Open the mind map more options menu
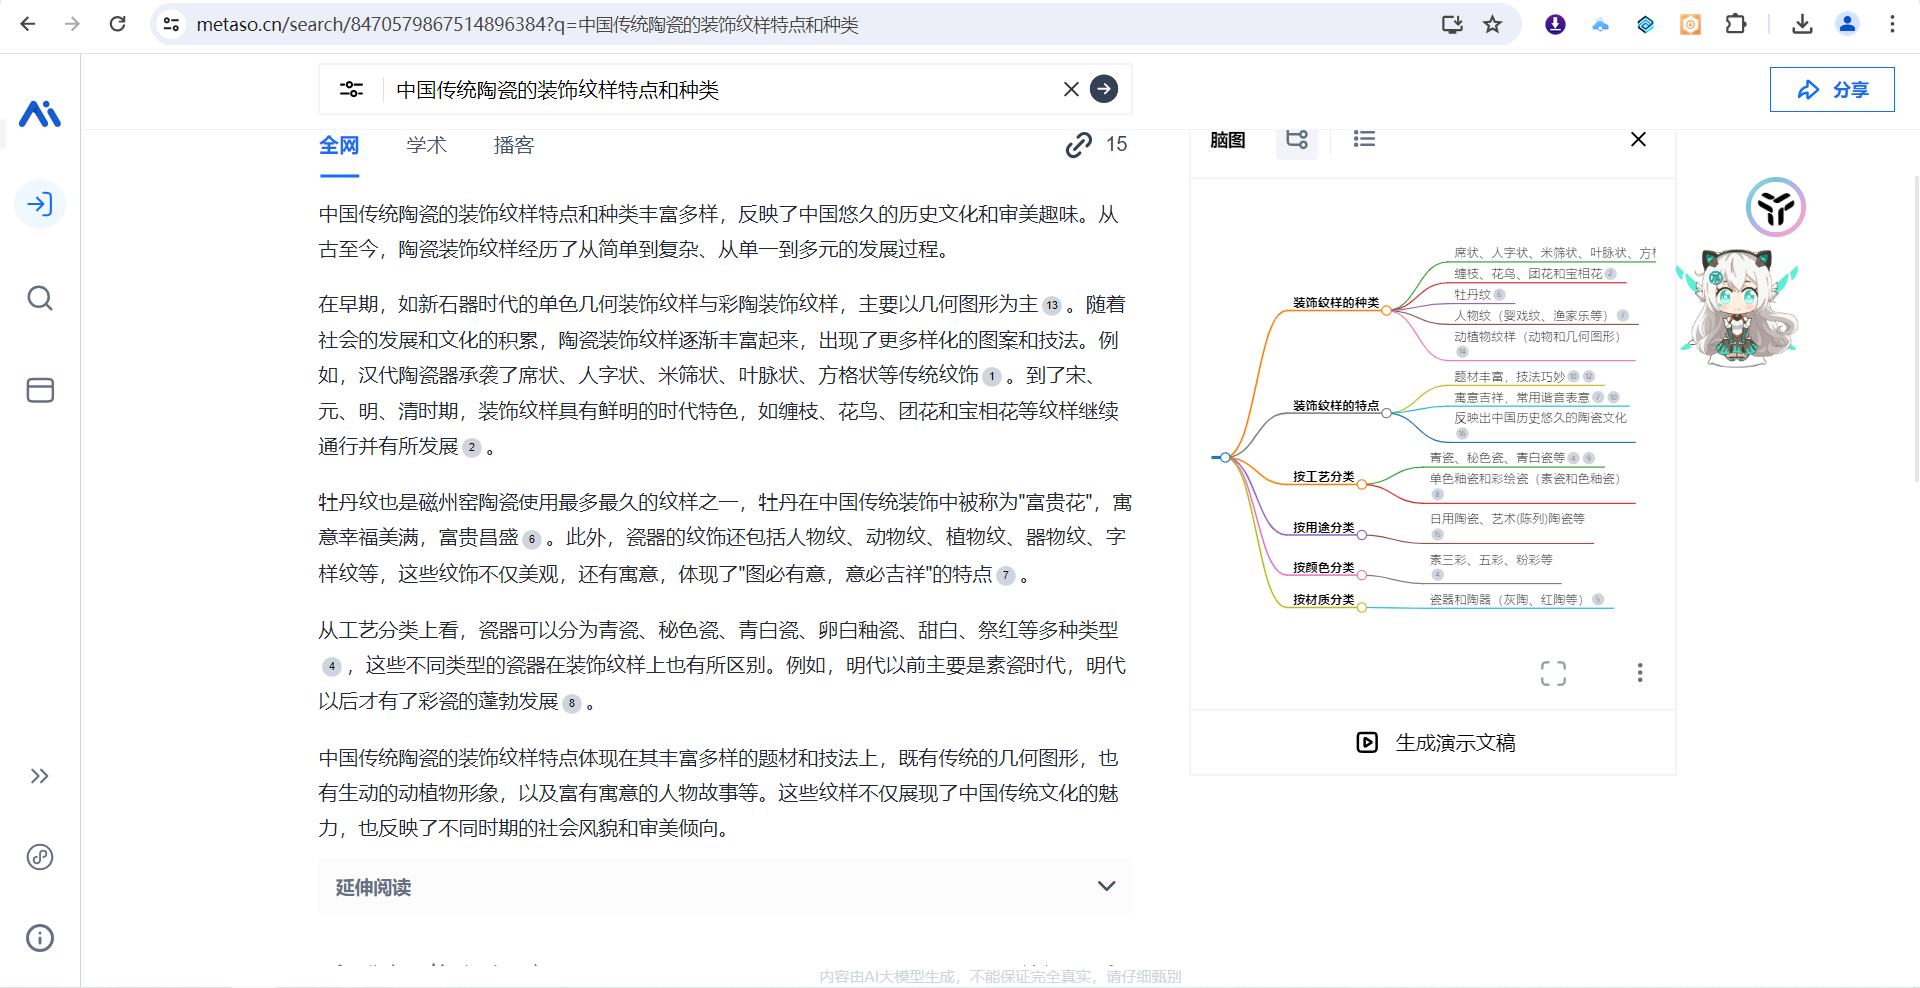 (1640, 673)
